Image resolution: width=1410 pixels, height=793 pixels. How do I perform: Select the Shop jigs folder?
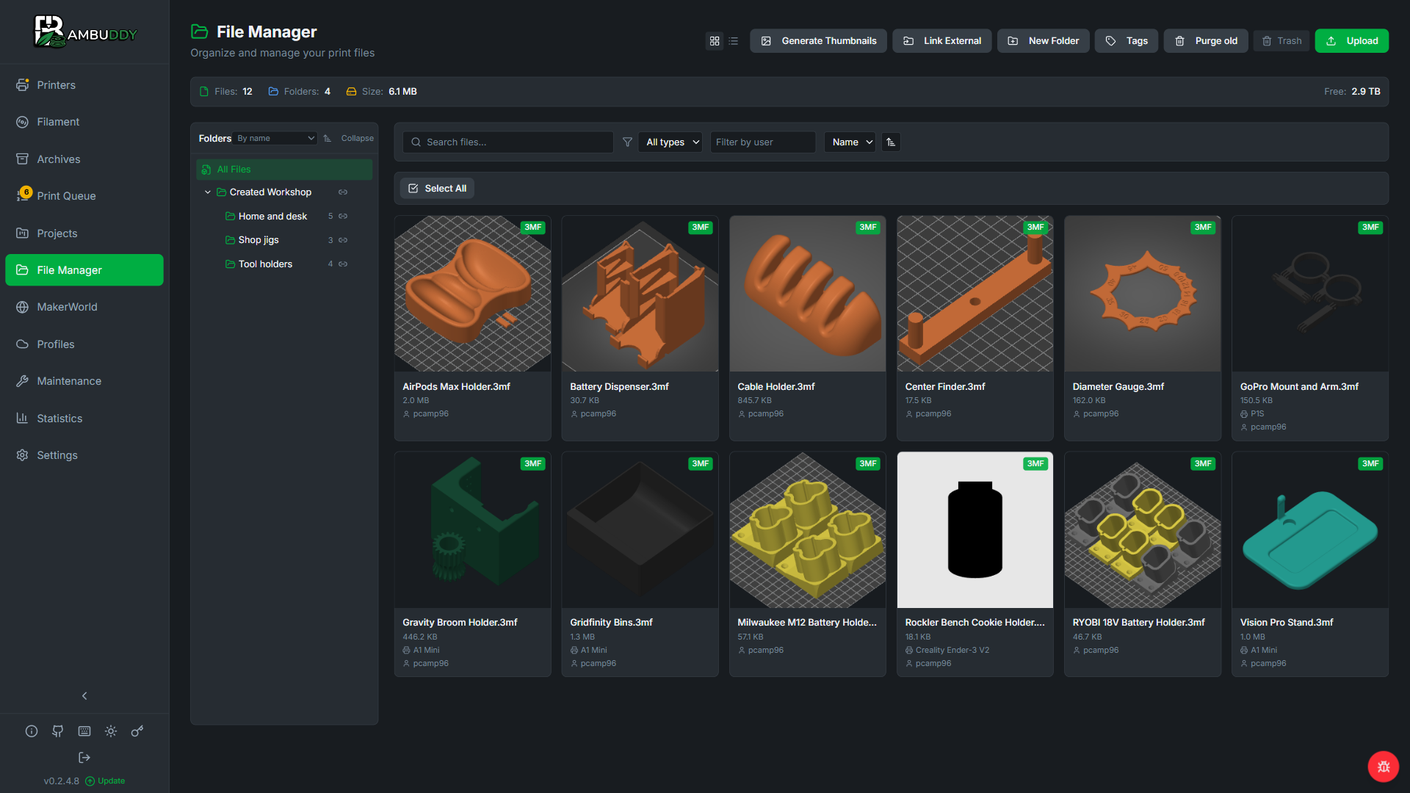point(284,240)
